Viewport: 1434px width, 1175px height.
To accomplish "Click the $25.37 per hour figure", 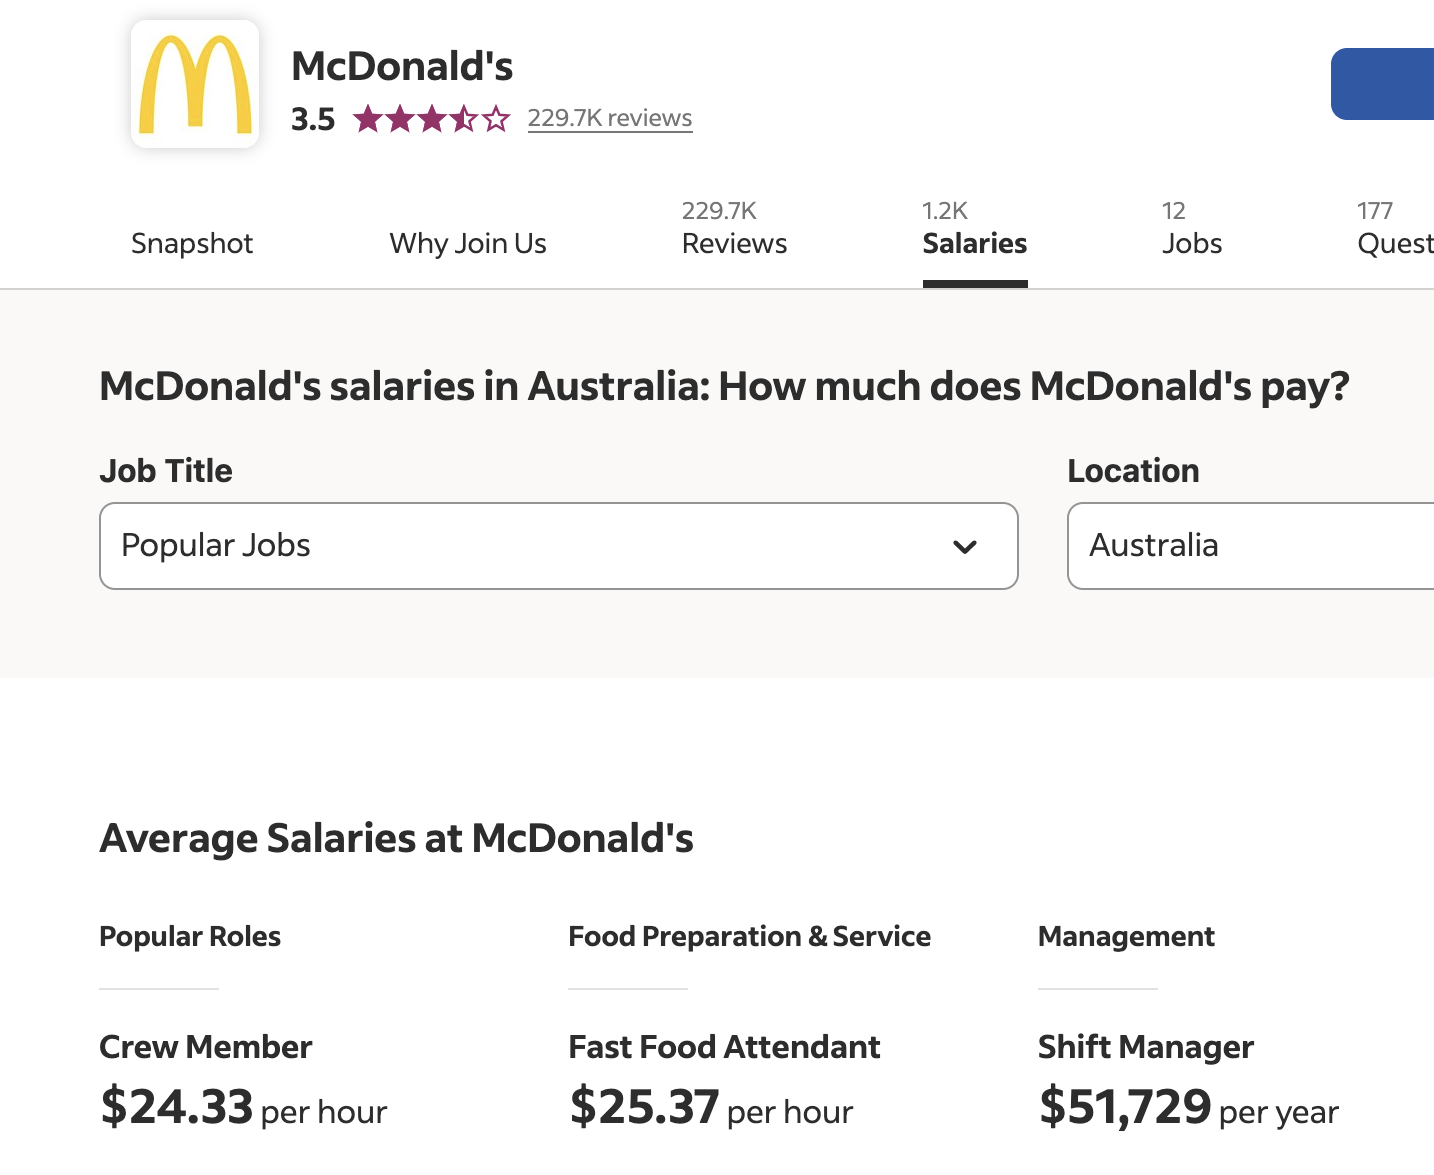I will [x=645, y=1107].
